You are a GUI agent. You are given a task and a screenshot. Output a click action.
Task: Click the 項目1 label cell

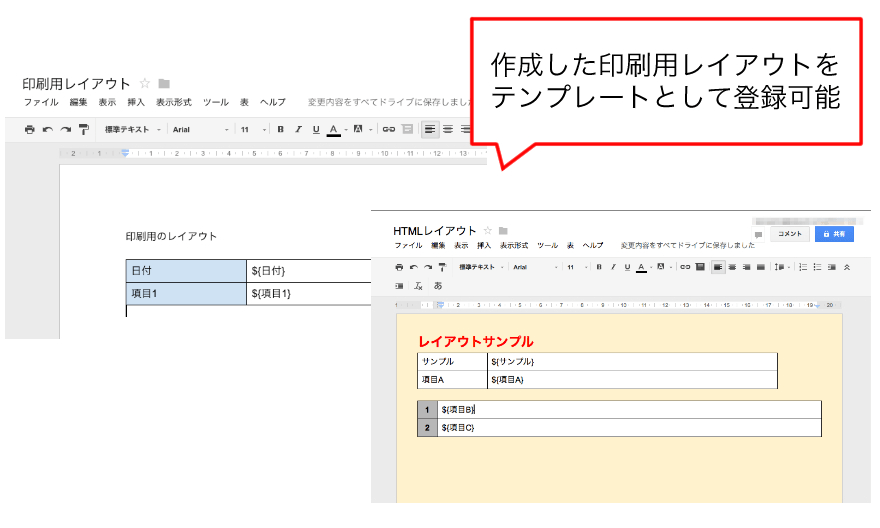pyautogui.click(x=186, y=293)
